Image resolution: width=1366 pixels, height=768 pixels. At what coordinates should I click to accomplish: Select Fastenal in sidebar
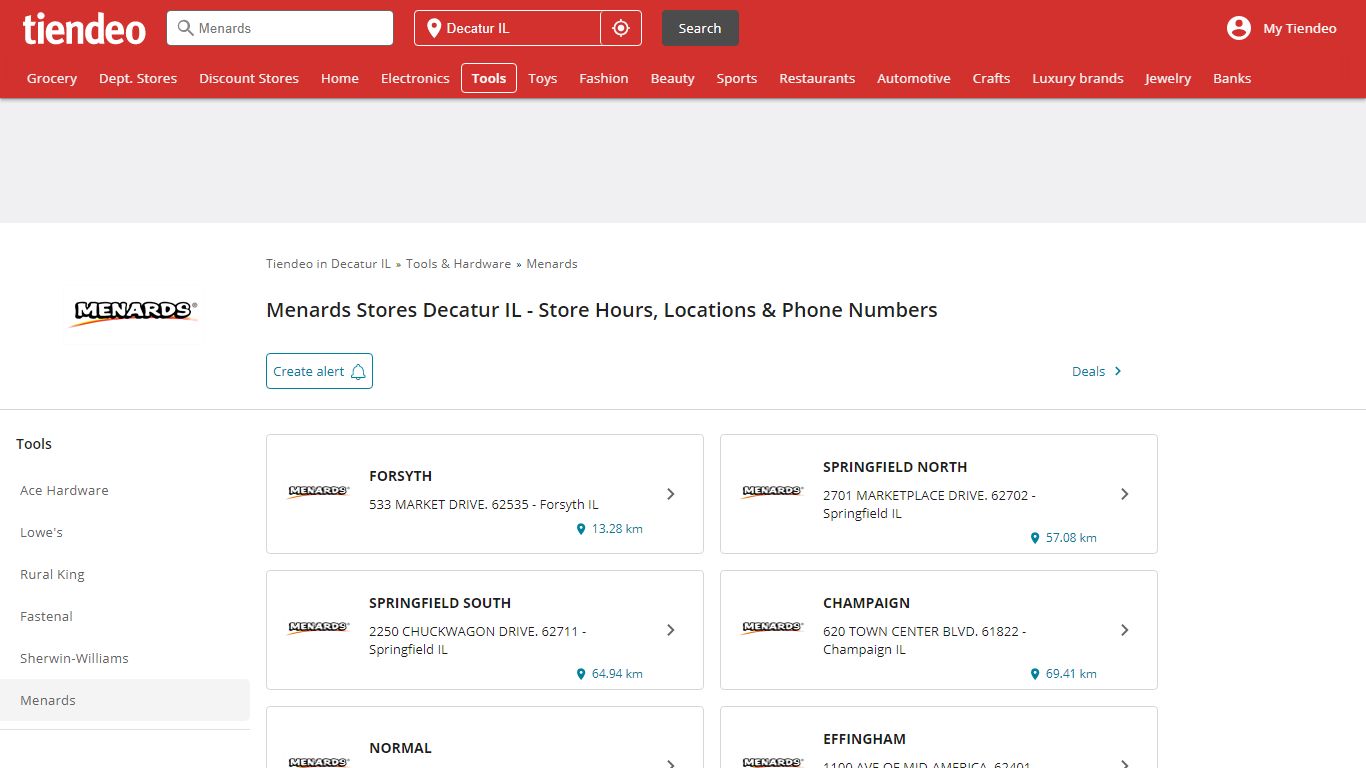(x=46, y=616)
